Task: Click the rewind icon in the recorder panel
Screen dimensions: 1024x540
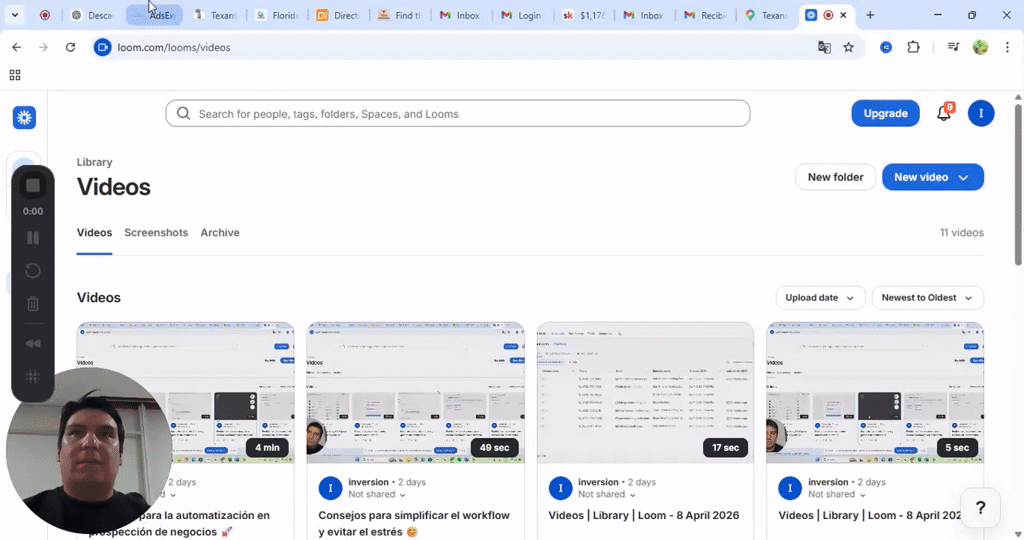Action: pyautogui.click(x=33, y=343)
